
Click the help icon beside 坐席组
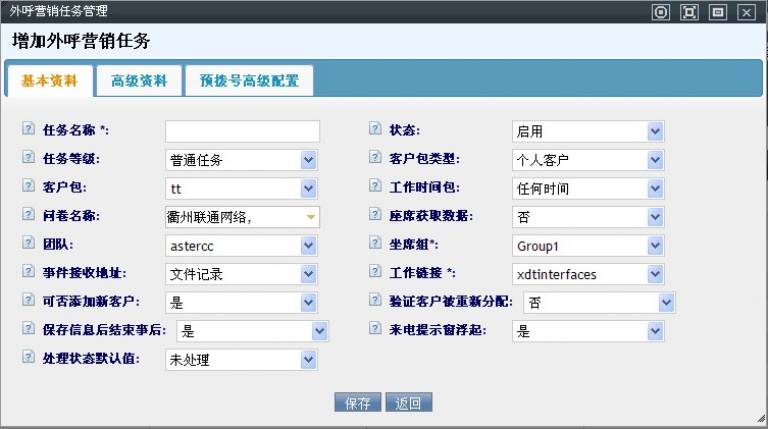375,243
